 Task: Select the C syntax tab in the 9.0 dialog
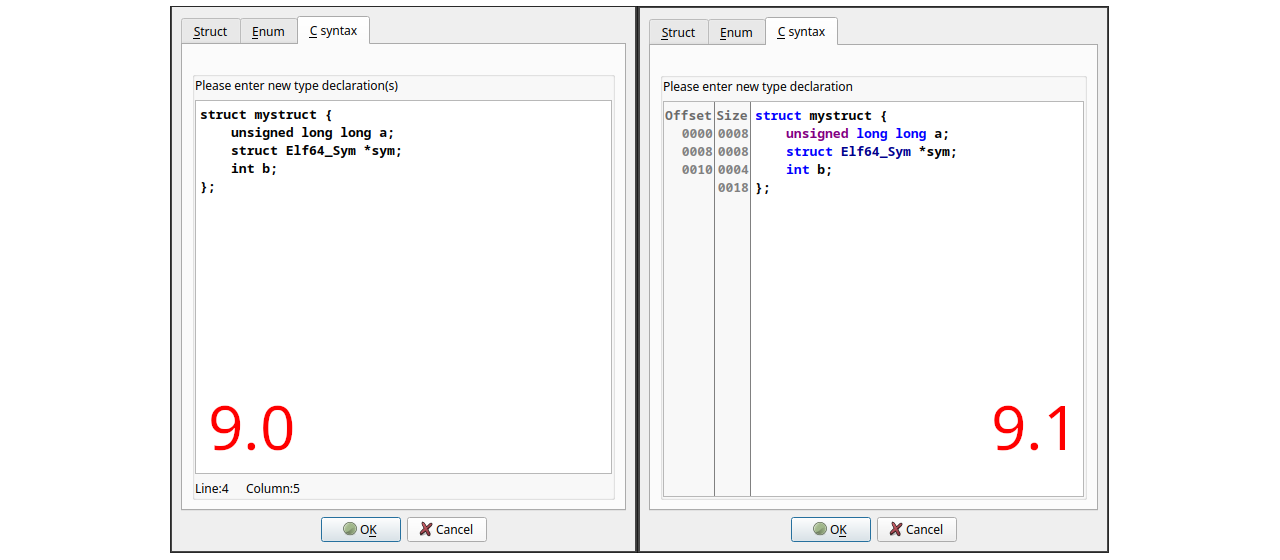point(333,31)
